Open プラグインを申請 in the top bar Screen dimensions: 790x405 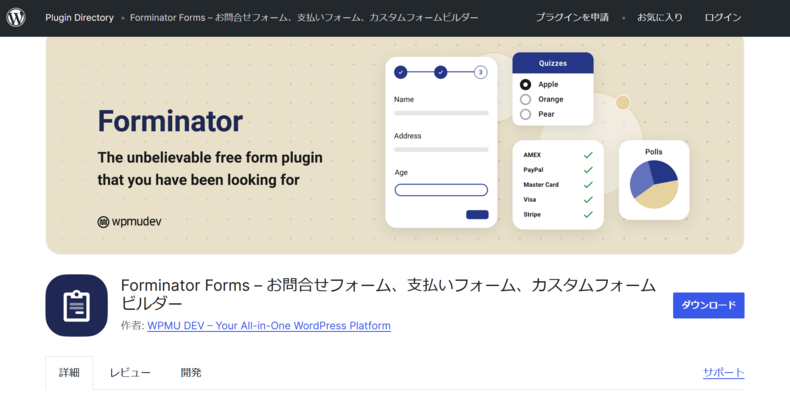(x=572, y=18)
